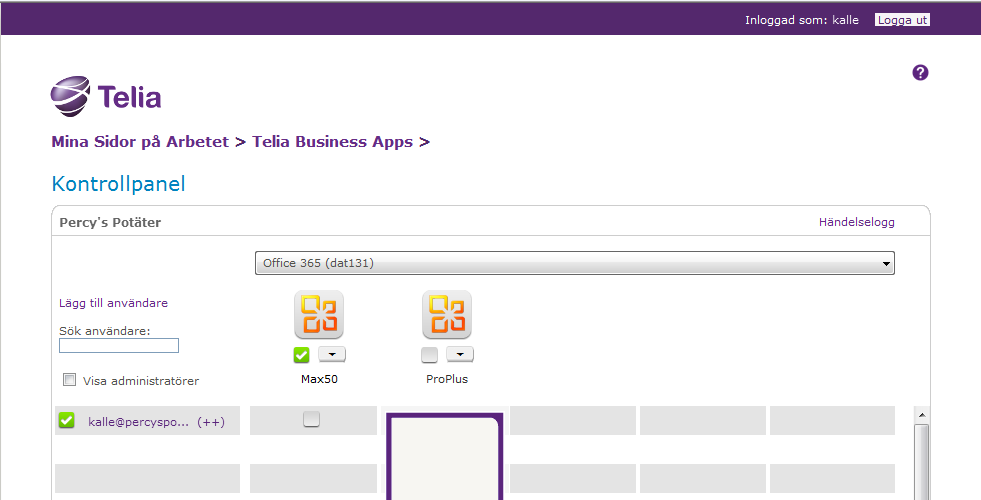Click the Kontrollpanel heading

click(x=118, y=184)
